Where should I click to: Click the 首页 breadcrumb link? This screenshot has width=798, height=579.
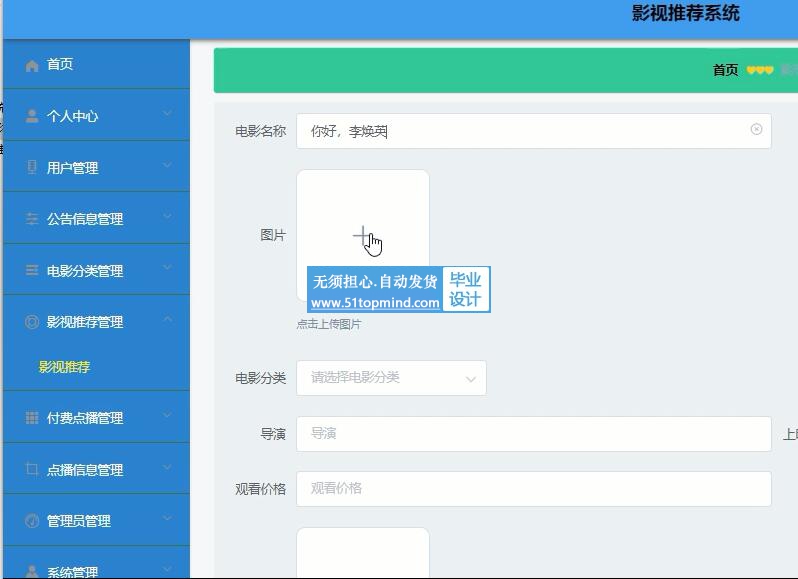725,70
